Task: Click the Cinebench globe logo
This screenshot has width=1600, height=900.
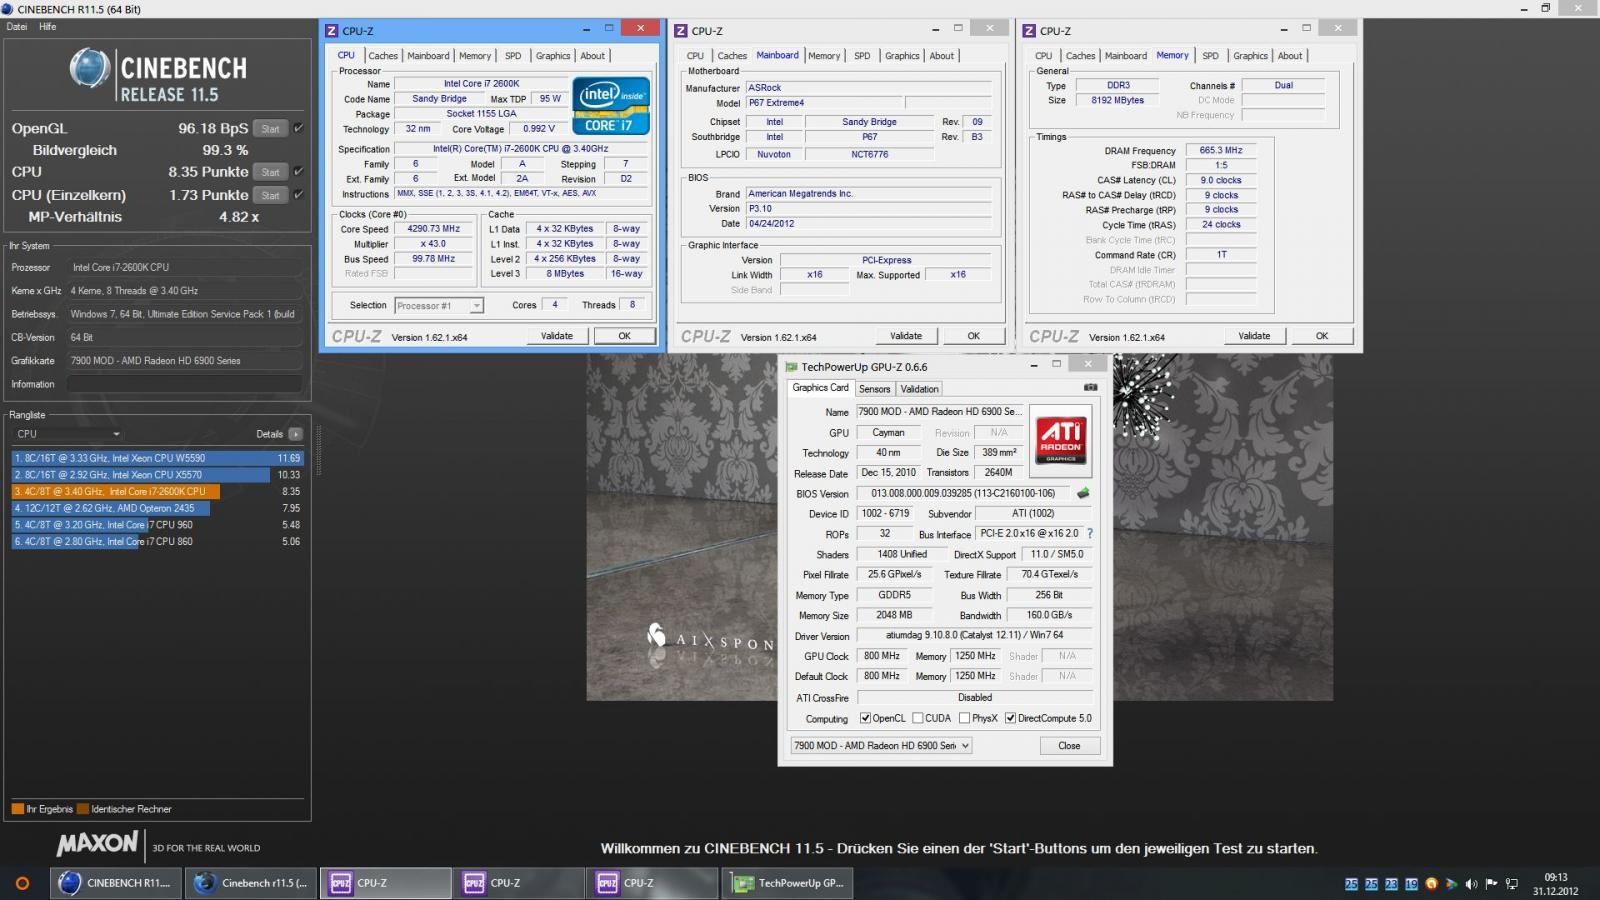Action: (x=89, y=68)
